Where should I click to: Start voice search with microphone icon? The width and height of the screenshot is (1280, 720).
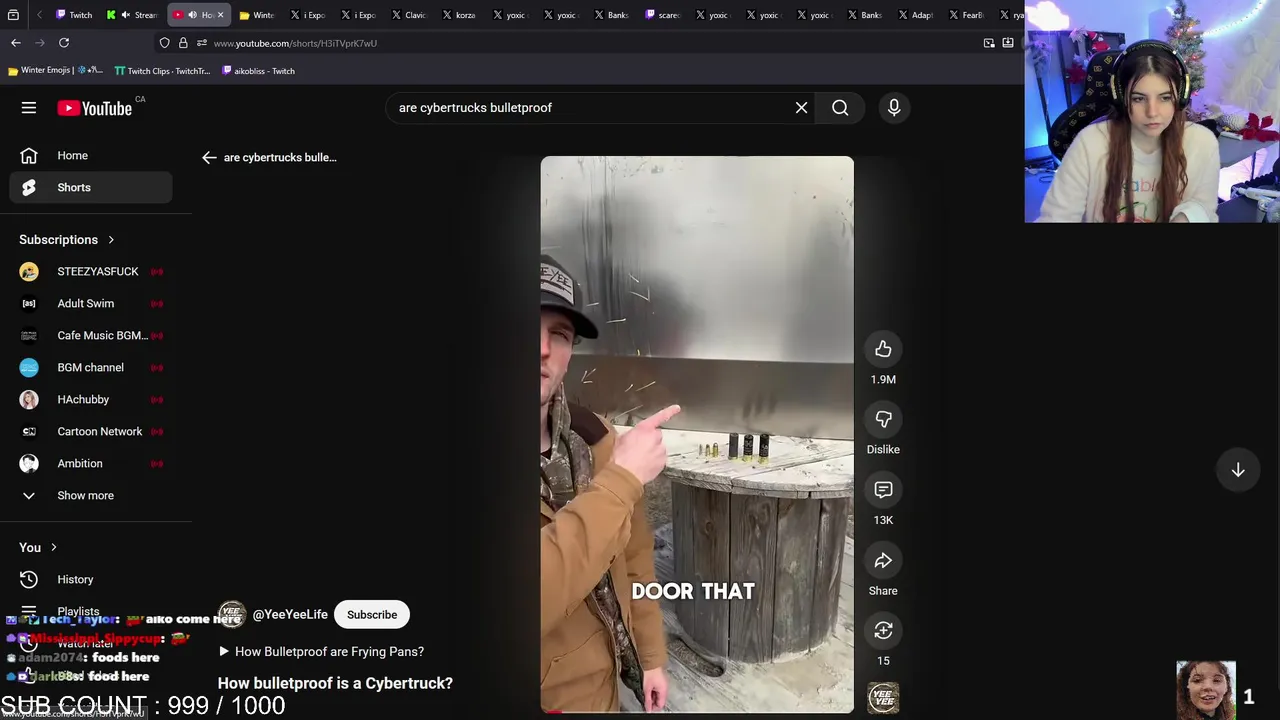[x=894, y=108]
